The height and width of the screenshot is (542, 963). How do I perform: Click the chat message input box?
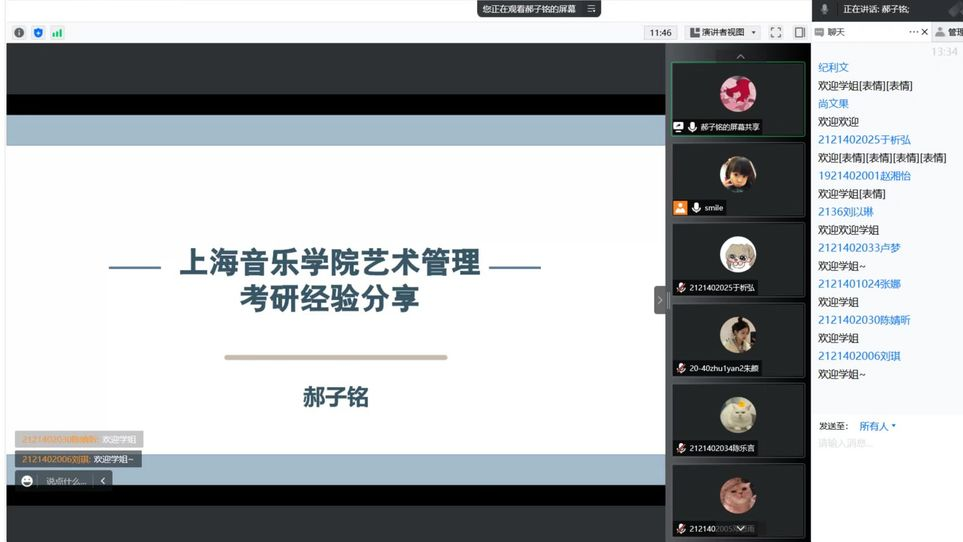click(885, 443)
